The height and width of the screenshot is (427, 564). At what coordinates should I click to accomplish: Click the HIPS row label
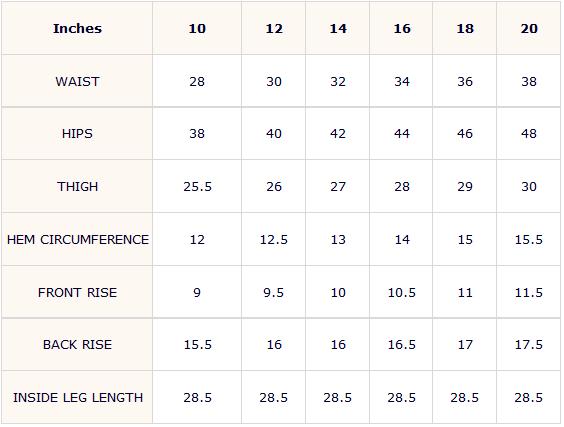click(77, 134)
